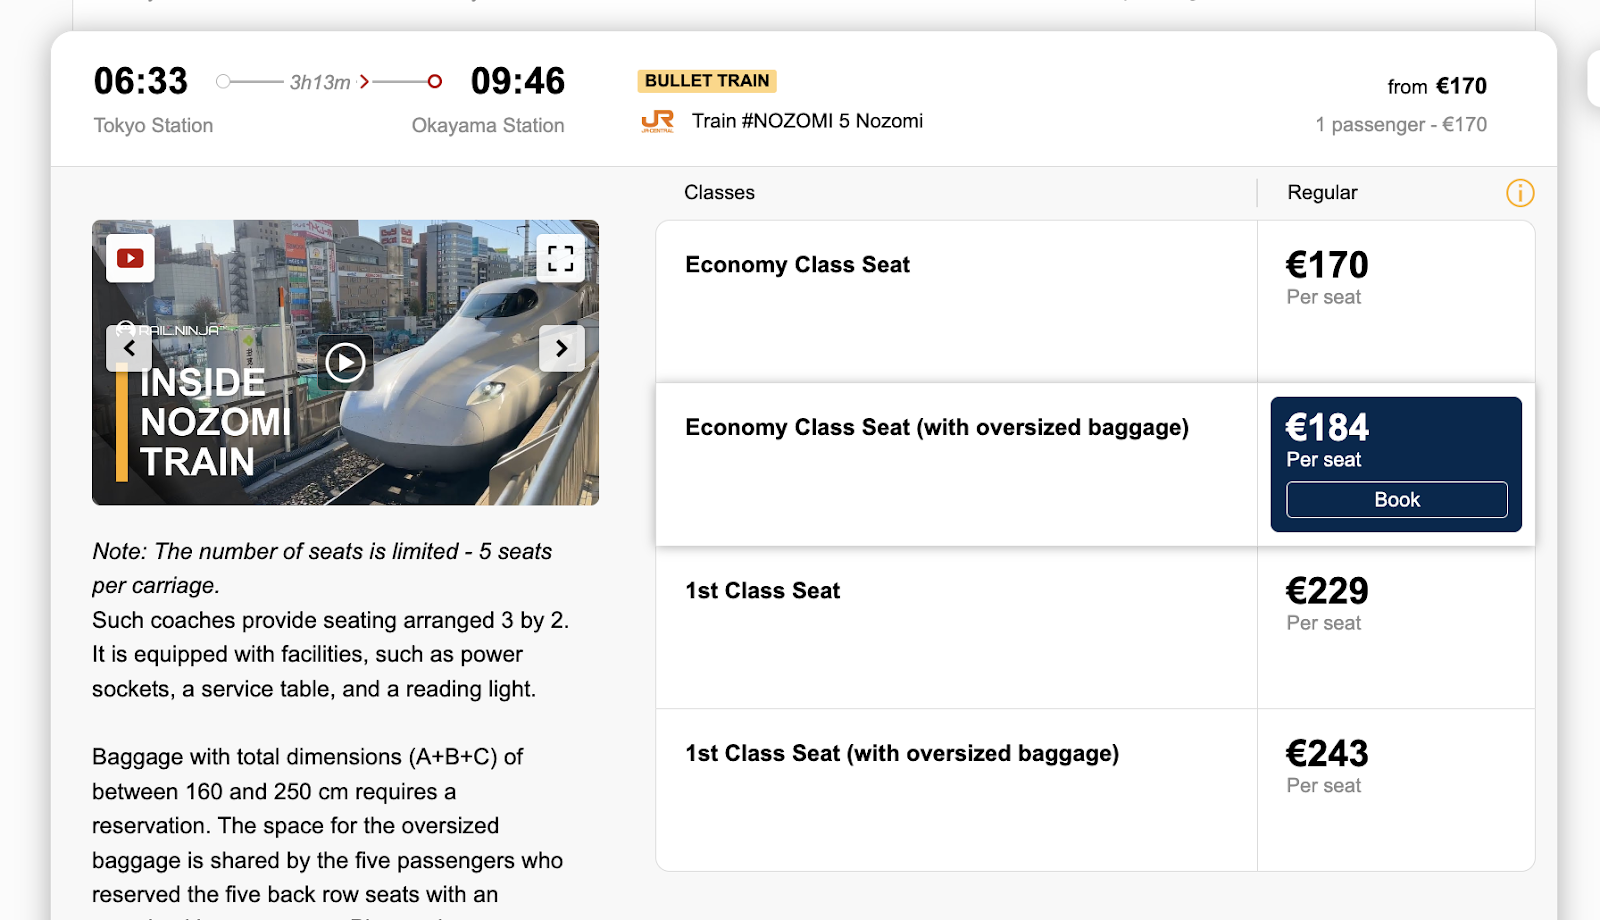Click the 1 passenger - €170 summary

click(1401, 125)
